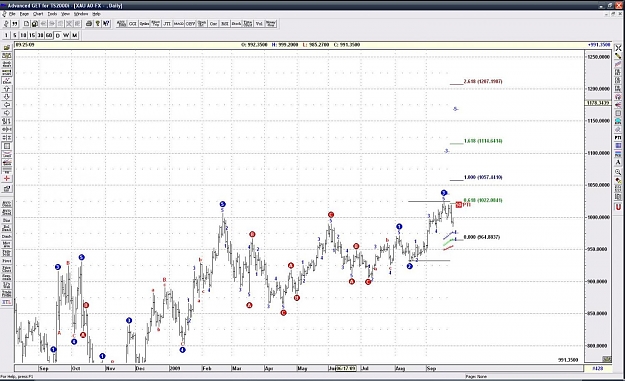
Task: Click the context help arrow icon
Action: tap(106, 24)
